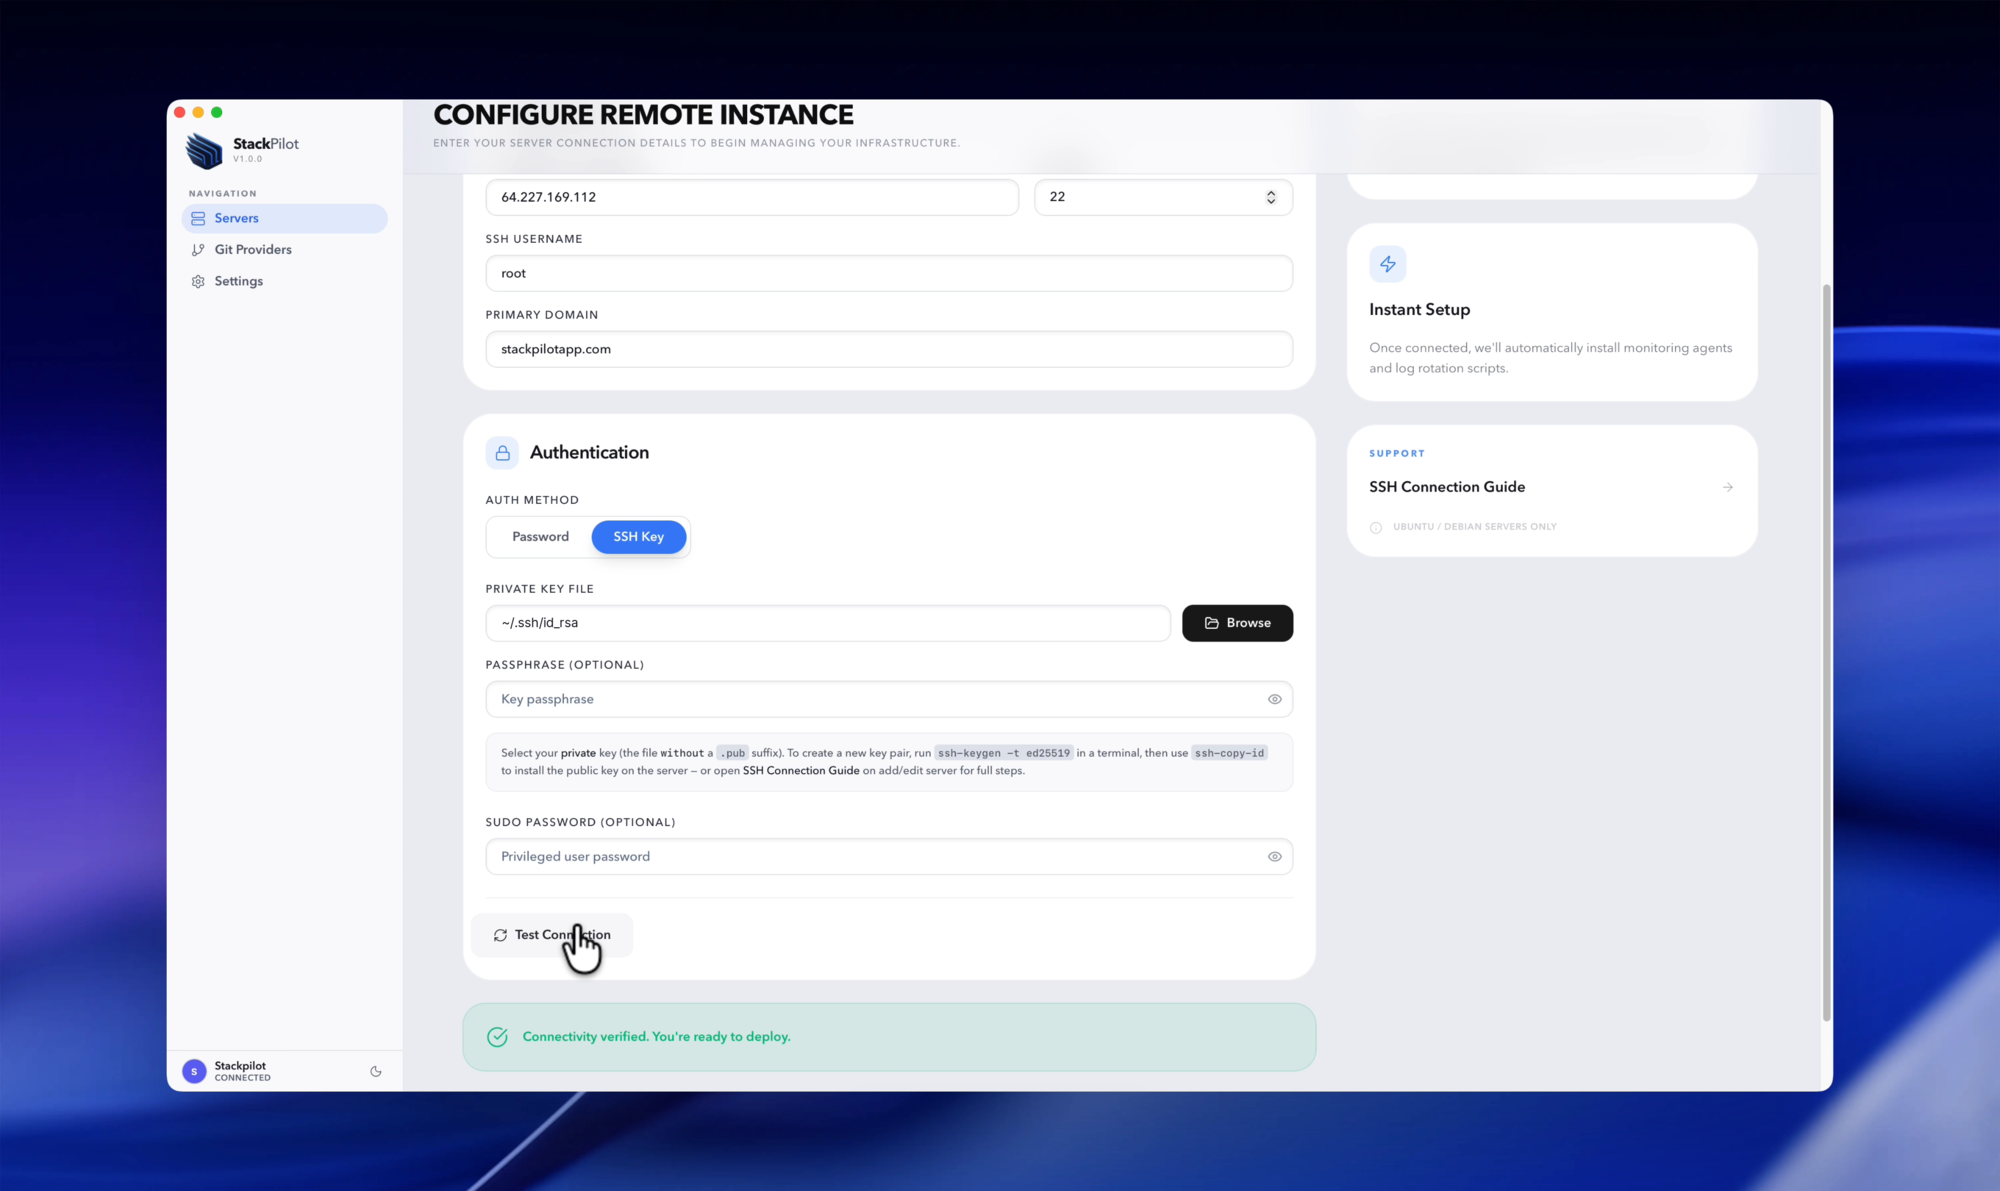
Task: Click the 'ssh-keygen -t ed25519' code snippet
Action: (1003, 753)
